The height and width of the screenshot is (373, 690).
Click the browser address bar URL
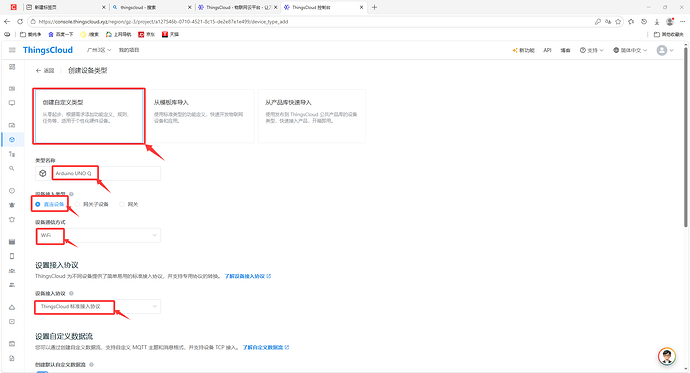[163, 21]
